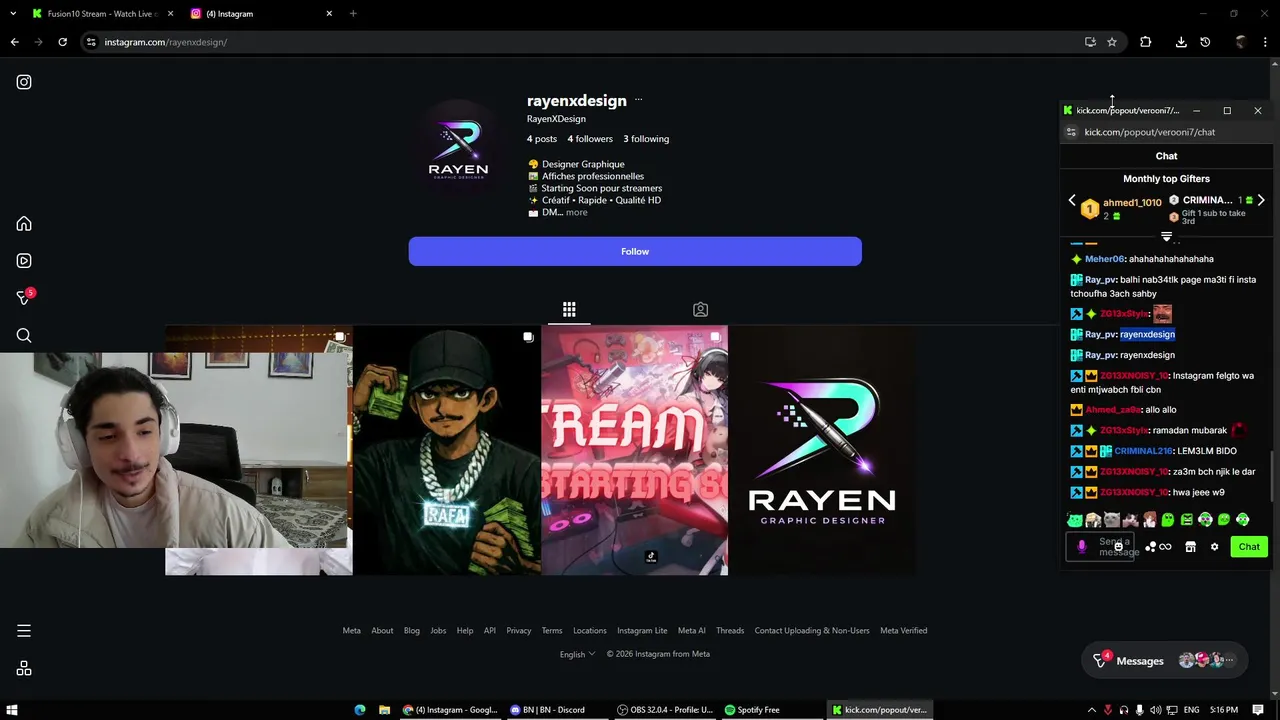Insert the angry green square emote
This screenshot has width=1280, height=720.
pyautogui.click(x=1186, y=520)
